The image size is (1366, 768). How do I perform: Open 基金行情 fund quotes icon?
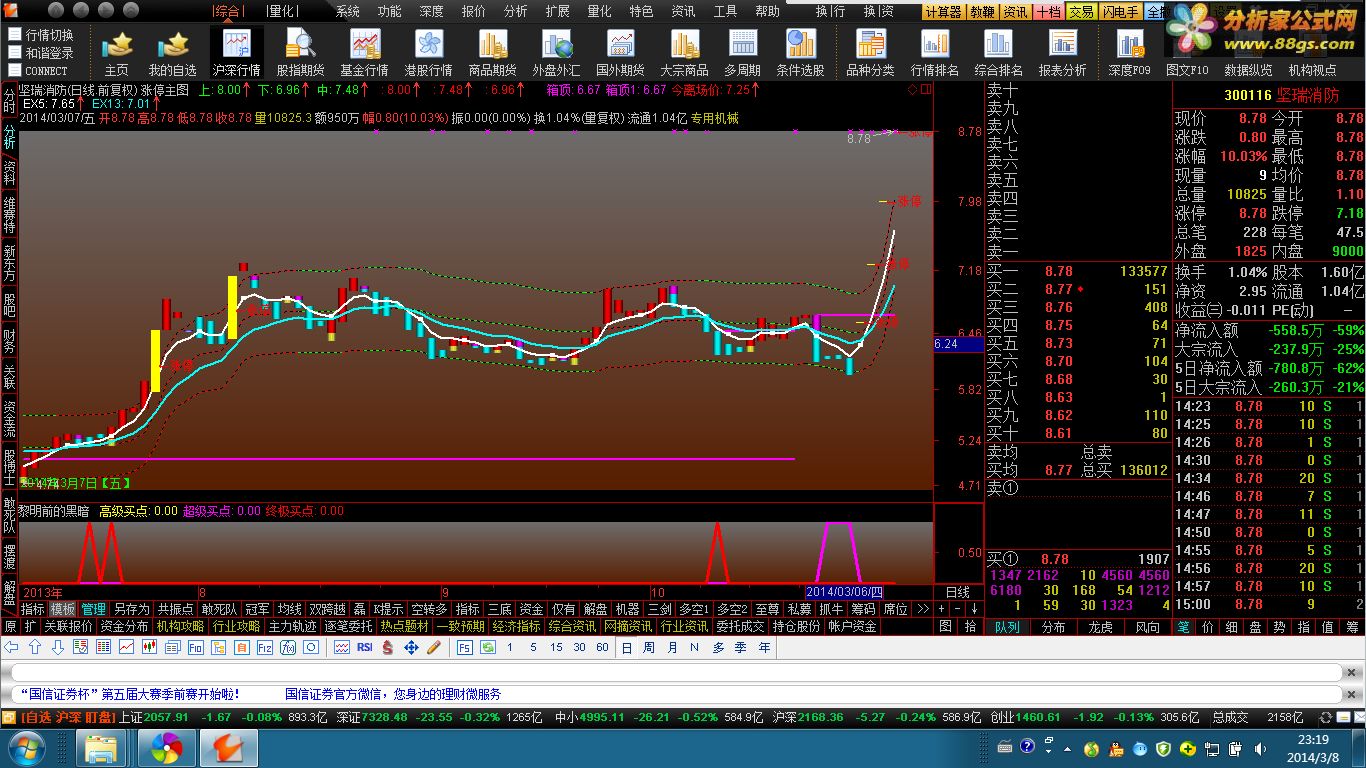click(x=364, y=53)
